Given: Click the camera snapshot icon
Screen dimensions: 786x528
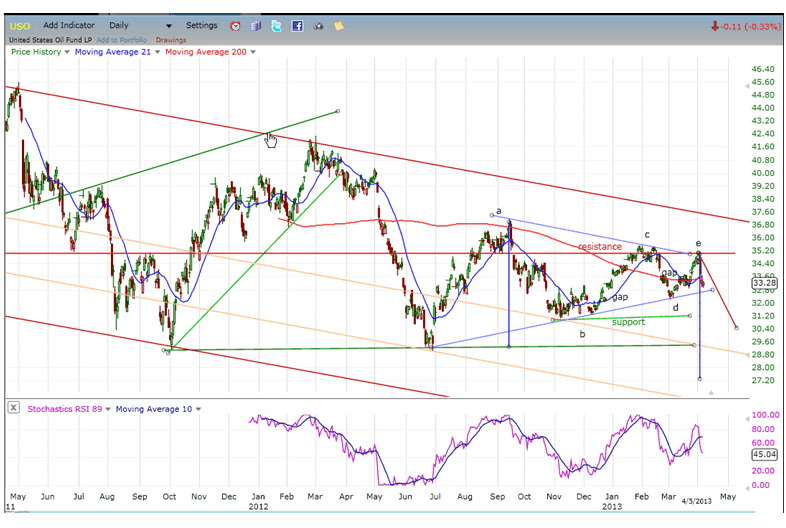Looking at the screenshot, I should (319, 25).
